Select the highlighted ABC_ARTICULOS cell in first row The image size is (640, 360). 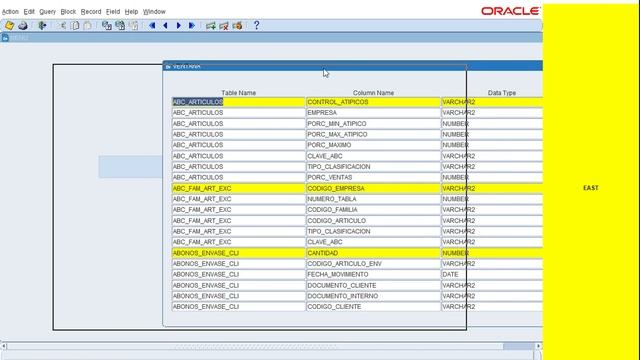pyautogui.click(x=238, y=102)
